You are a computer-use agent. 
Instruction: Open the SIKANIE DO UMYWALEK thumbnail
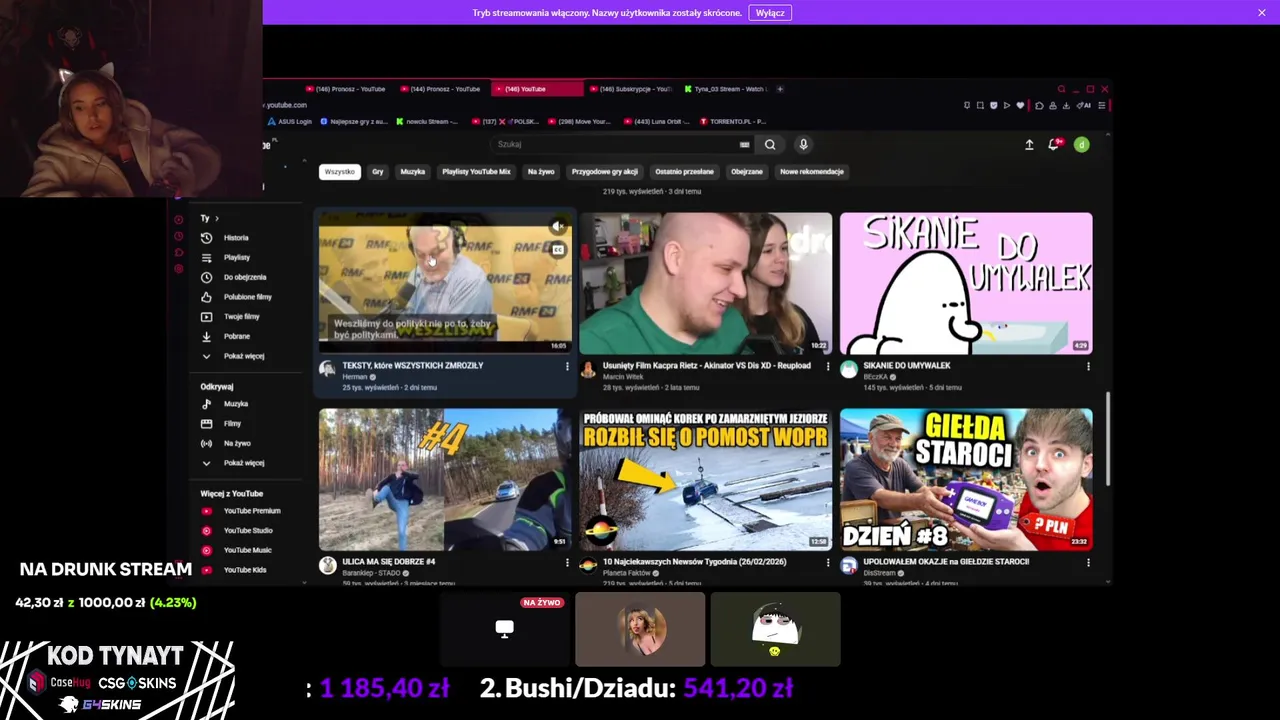[966, 283]
